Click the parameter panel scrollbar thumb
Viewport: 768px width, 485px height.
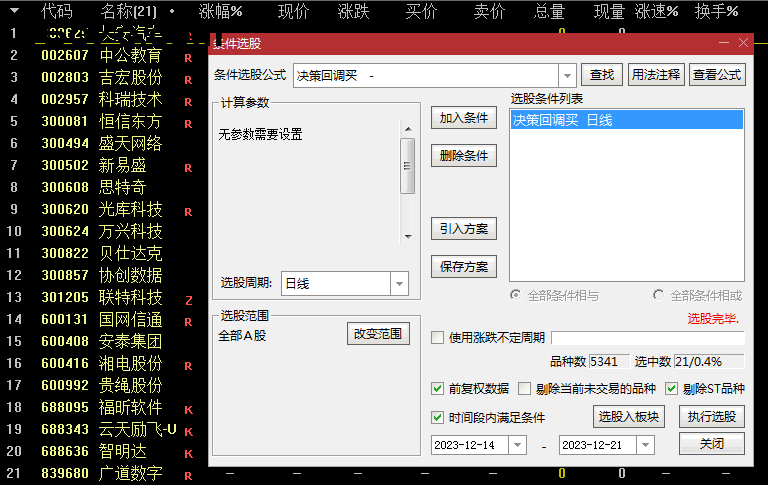point(408,166)
